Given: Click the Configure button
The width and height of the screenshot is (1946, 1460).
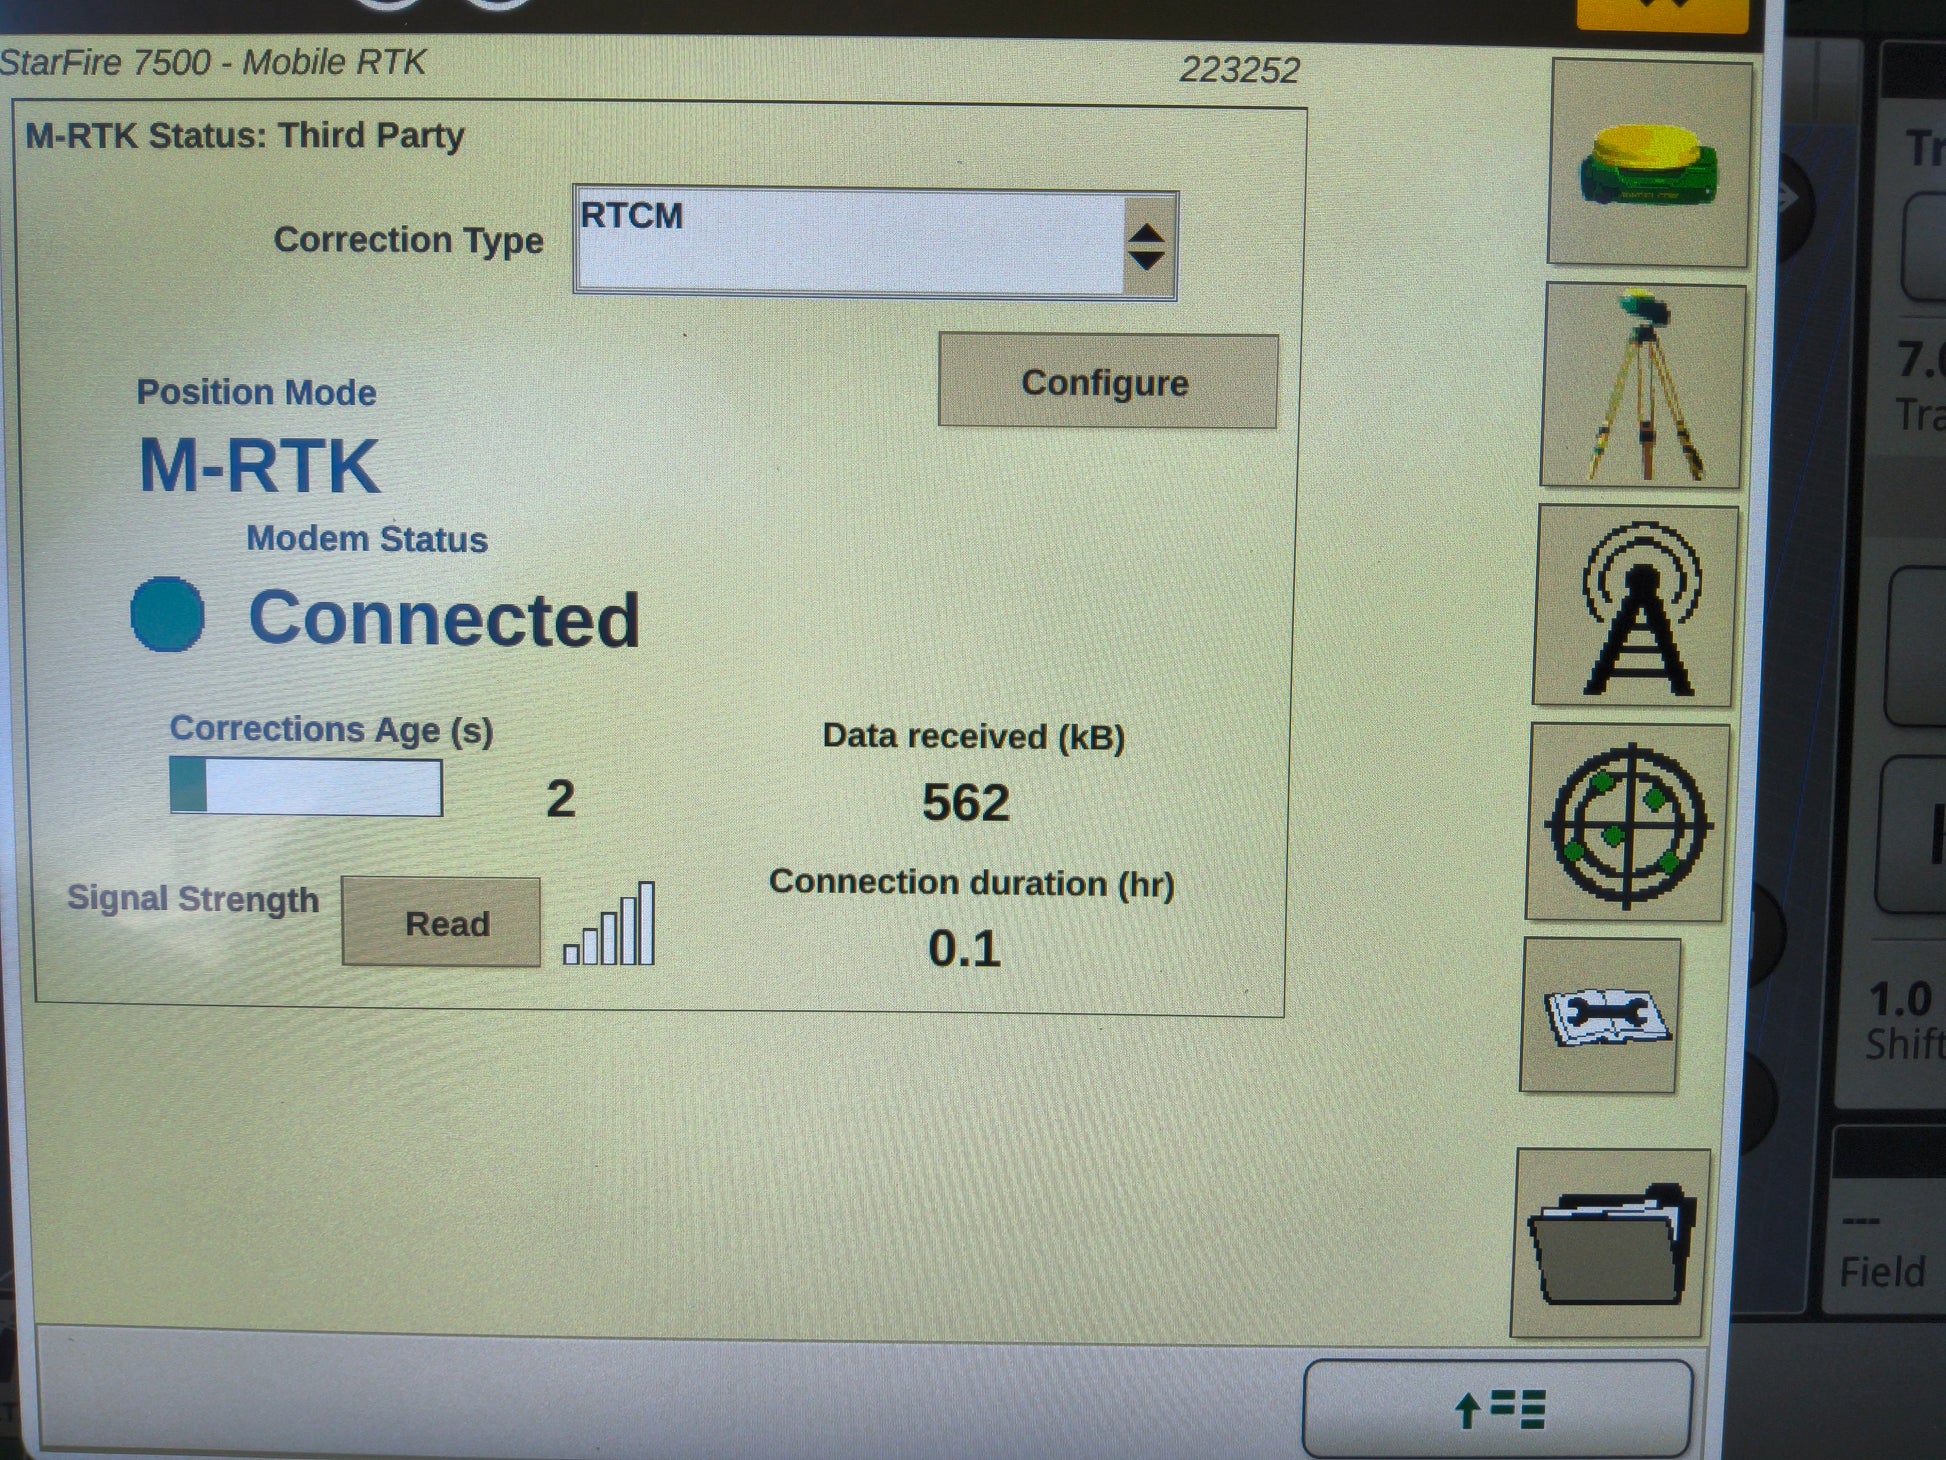Looking at the screenshot, I should (x=1107, y=382).
